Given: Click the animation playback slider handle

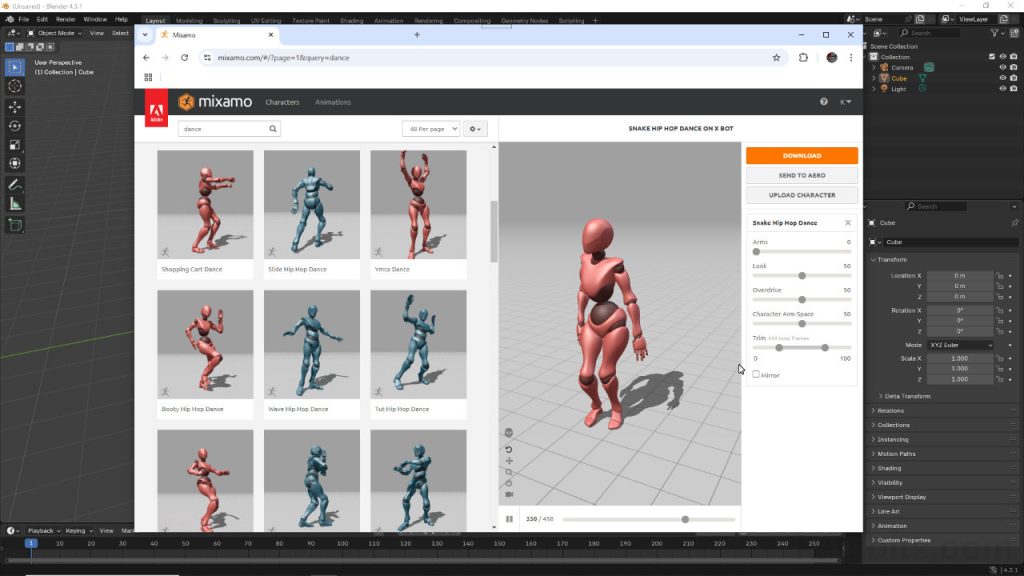Looking at the screenshot, I should pyautogui.click(x=684, y=519).
